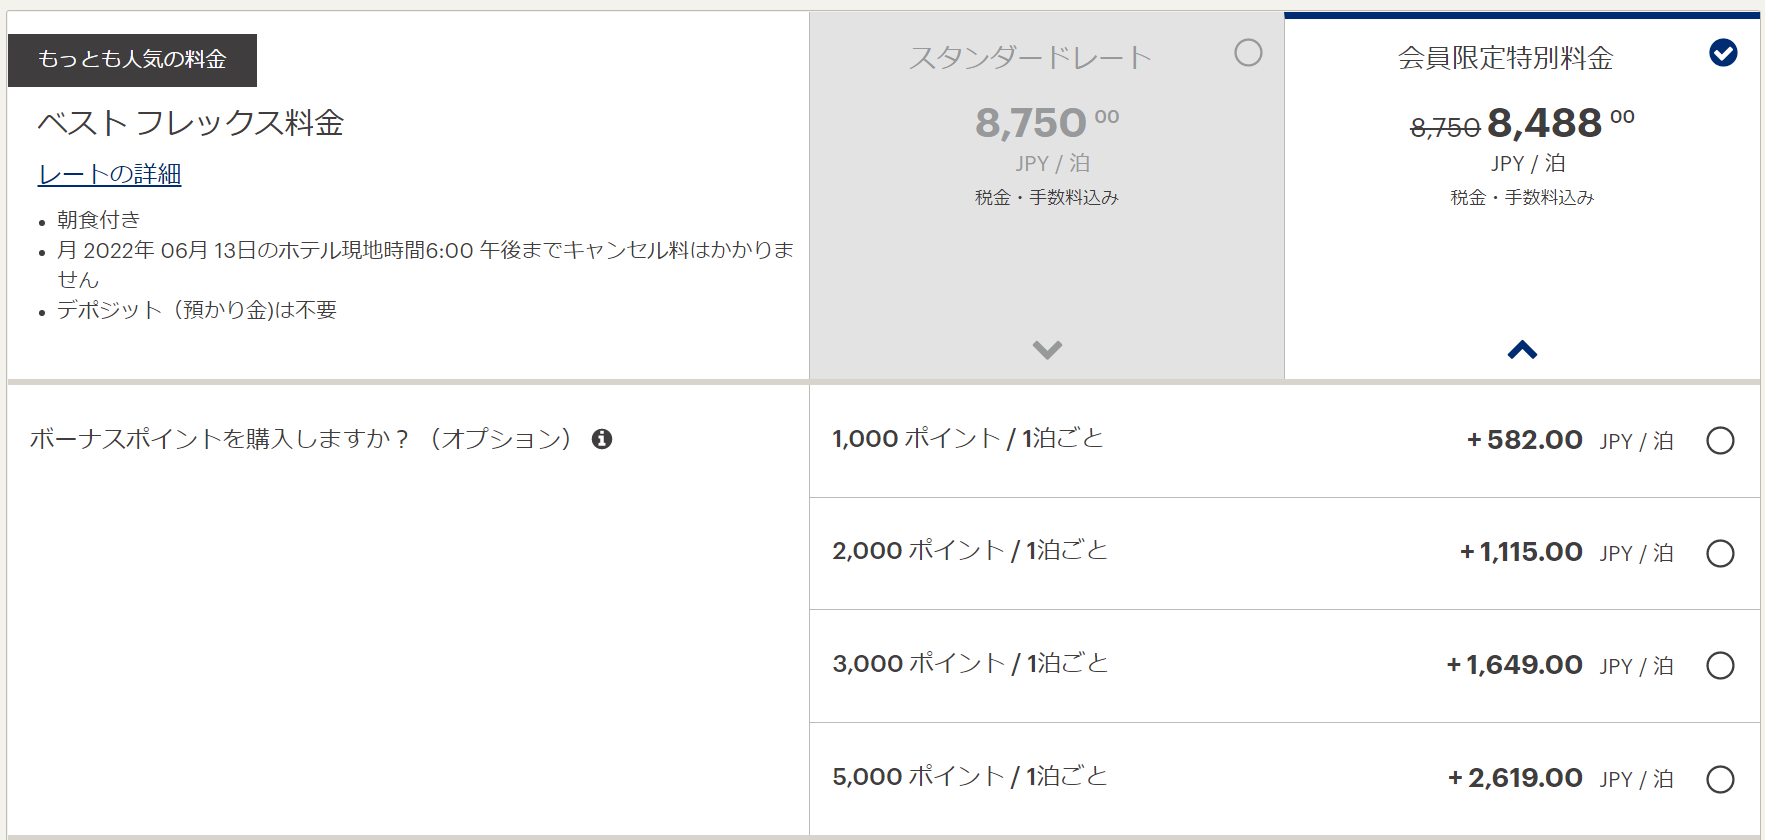Screen dimensions: 1765x840
Task: Select the 1,000 ポイント radio button
Action: click(1720, 441)
